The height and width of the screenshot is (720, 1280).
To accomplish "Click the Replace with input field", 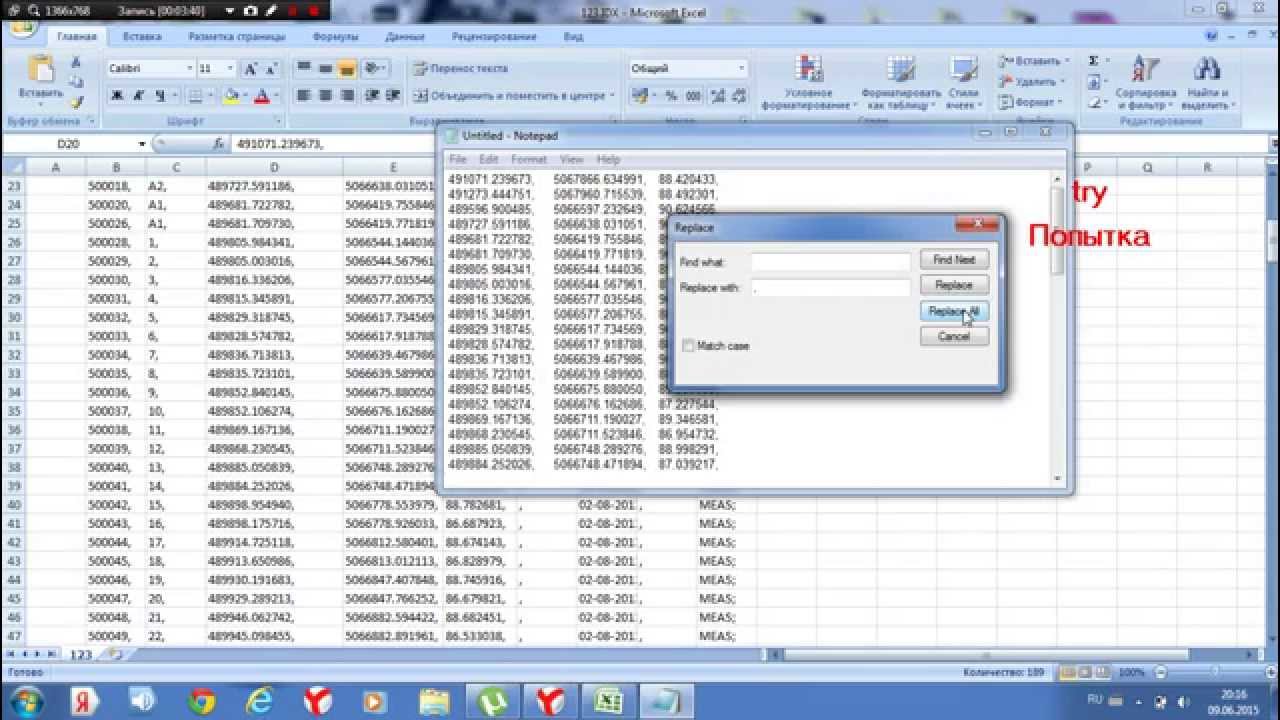I will [830, 288].
